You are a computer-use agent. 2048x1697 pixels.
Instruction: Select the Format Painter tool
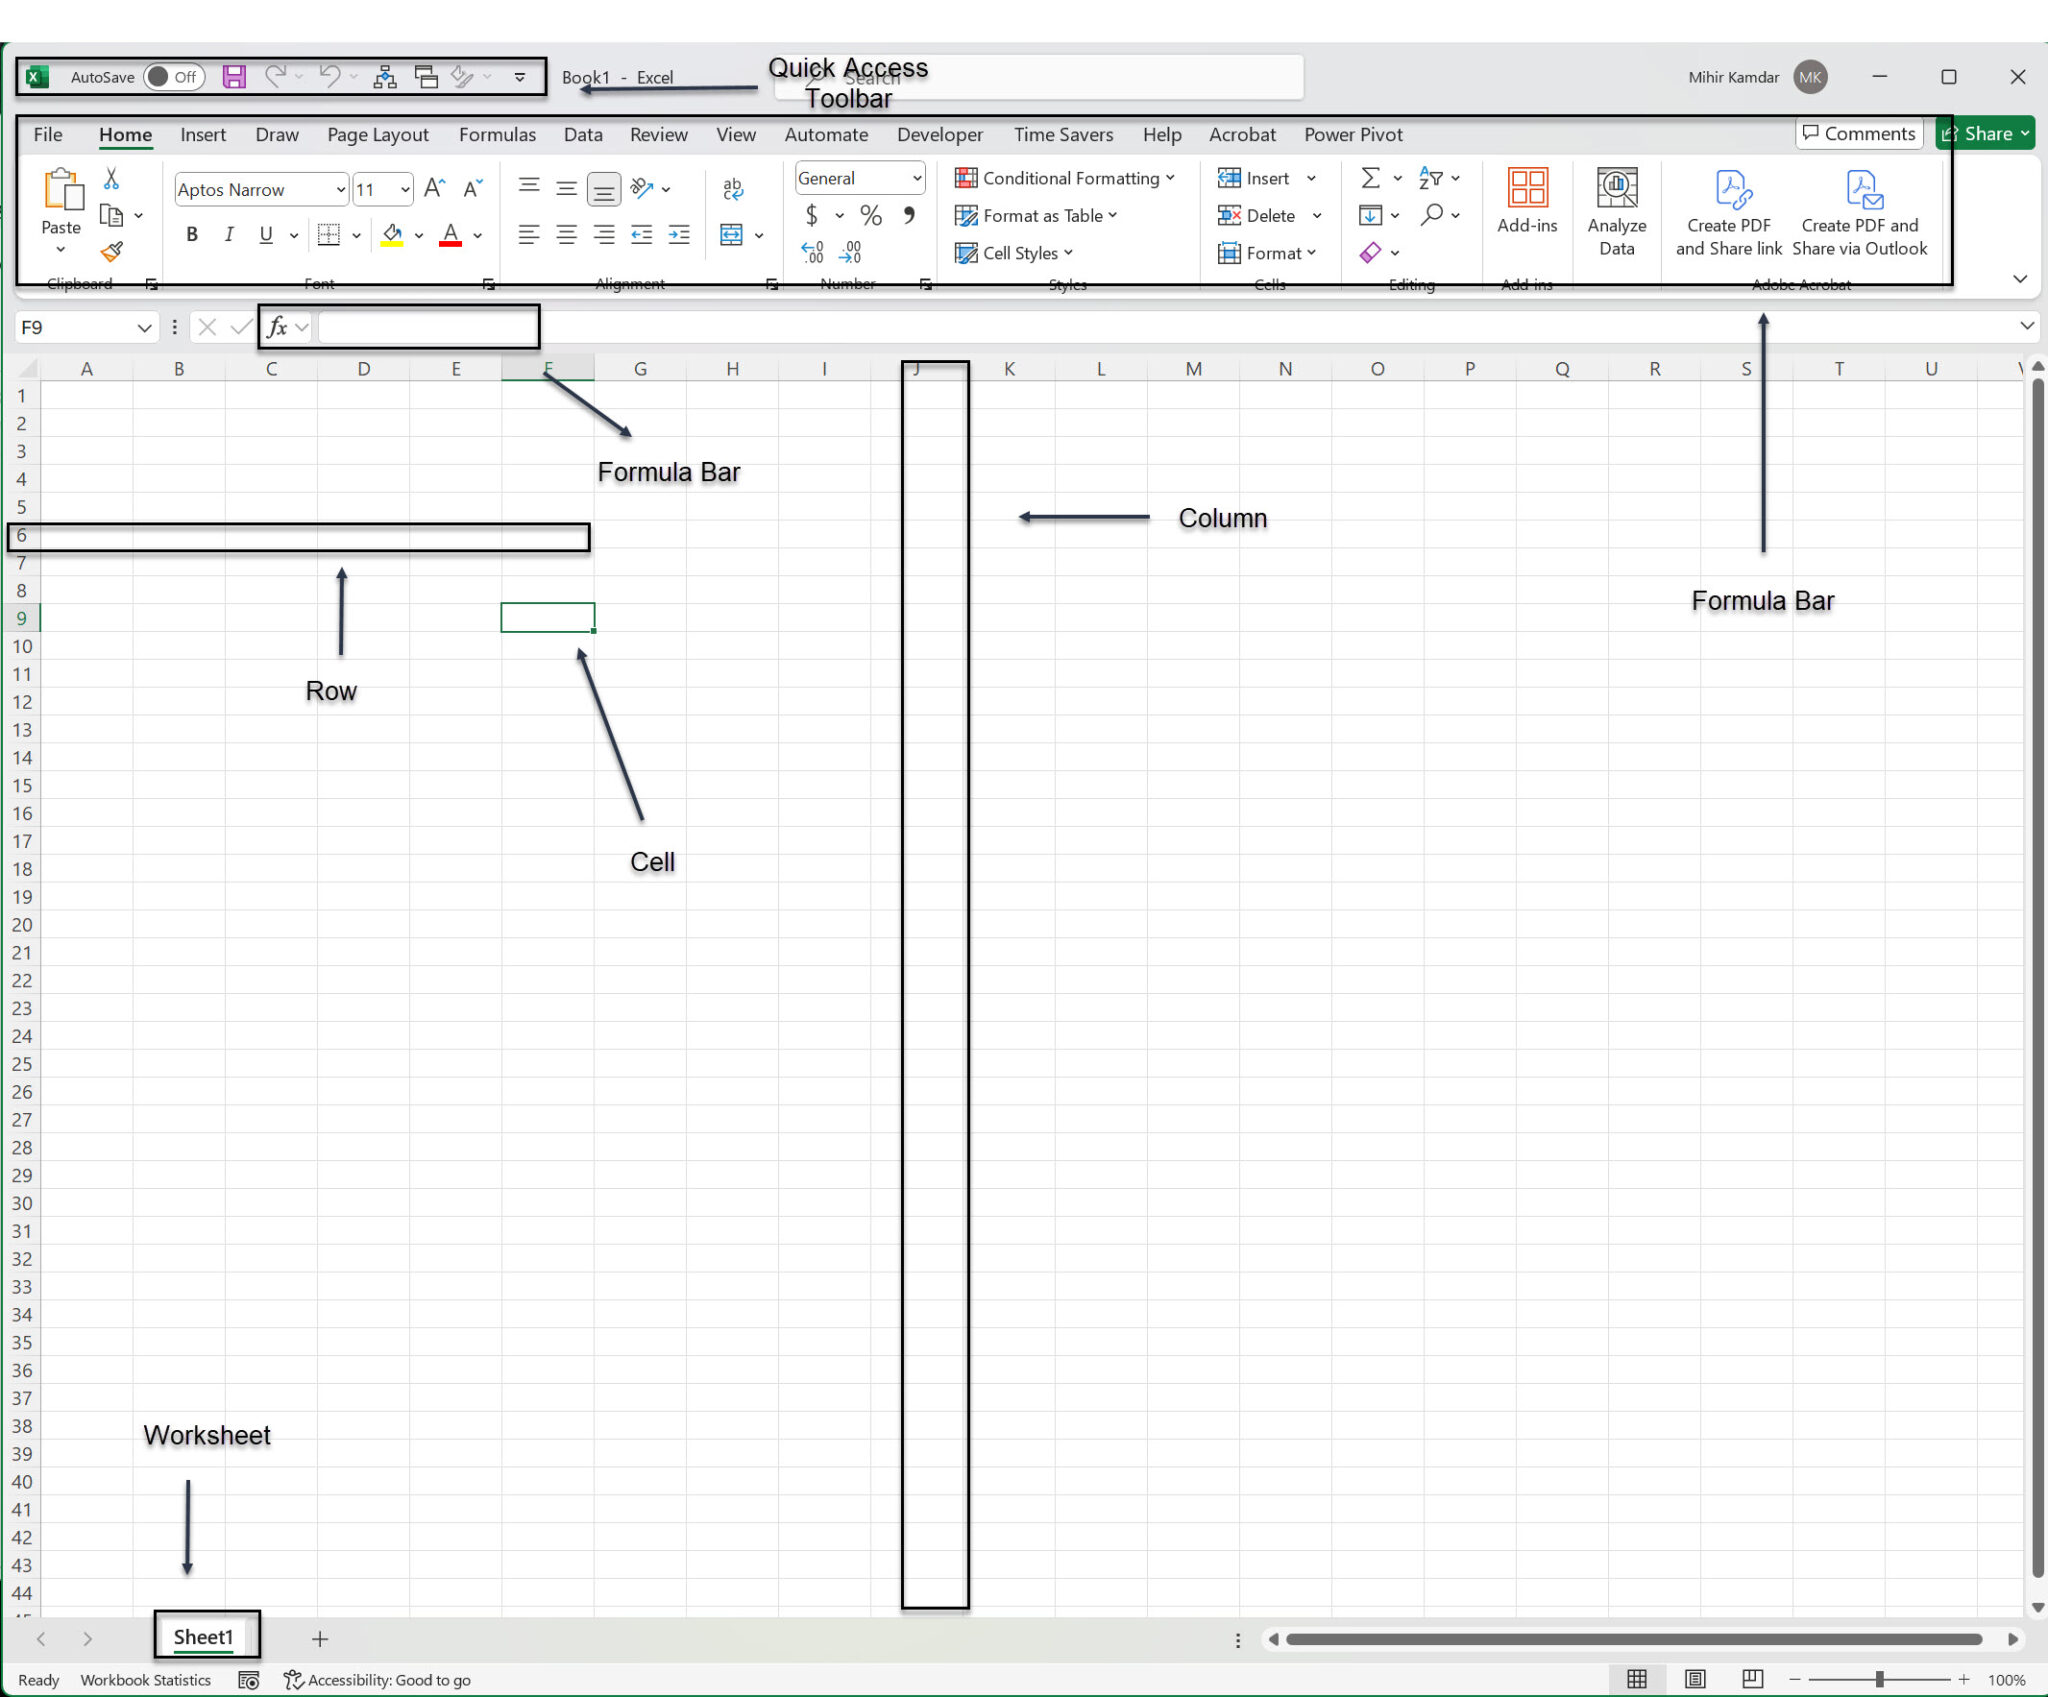pos(111,253)
